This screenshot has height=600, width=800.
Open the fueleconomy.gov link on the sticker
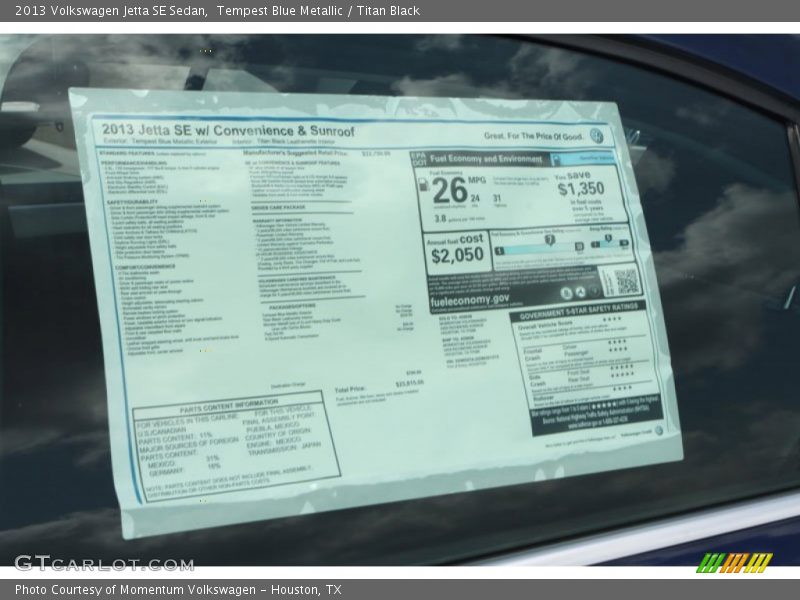(x=470, y=299)
